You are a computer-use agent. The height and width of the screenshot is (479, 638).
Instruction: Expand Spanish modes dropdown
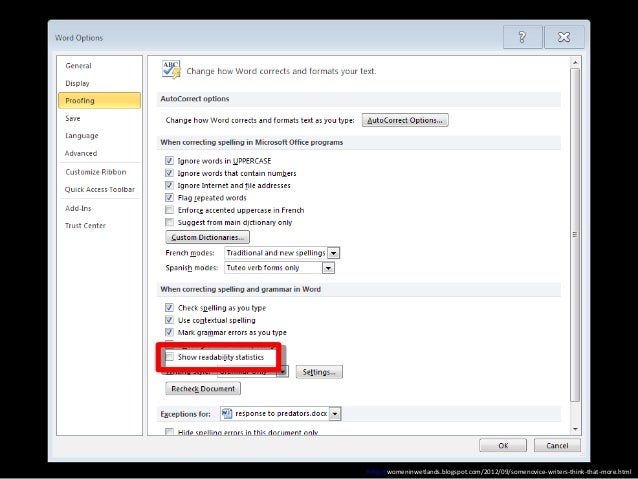point(328,268)
